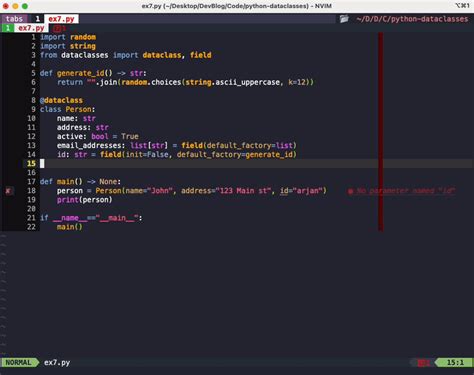Click the 'main()' call on line 22
The height and width of the screenshot is (375, 474).
pyautogui.click(x=70, y=227)
